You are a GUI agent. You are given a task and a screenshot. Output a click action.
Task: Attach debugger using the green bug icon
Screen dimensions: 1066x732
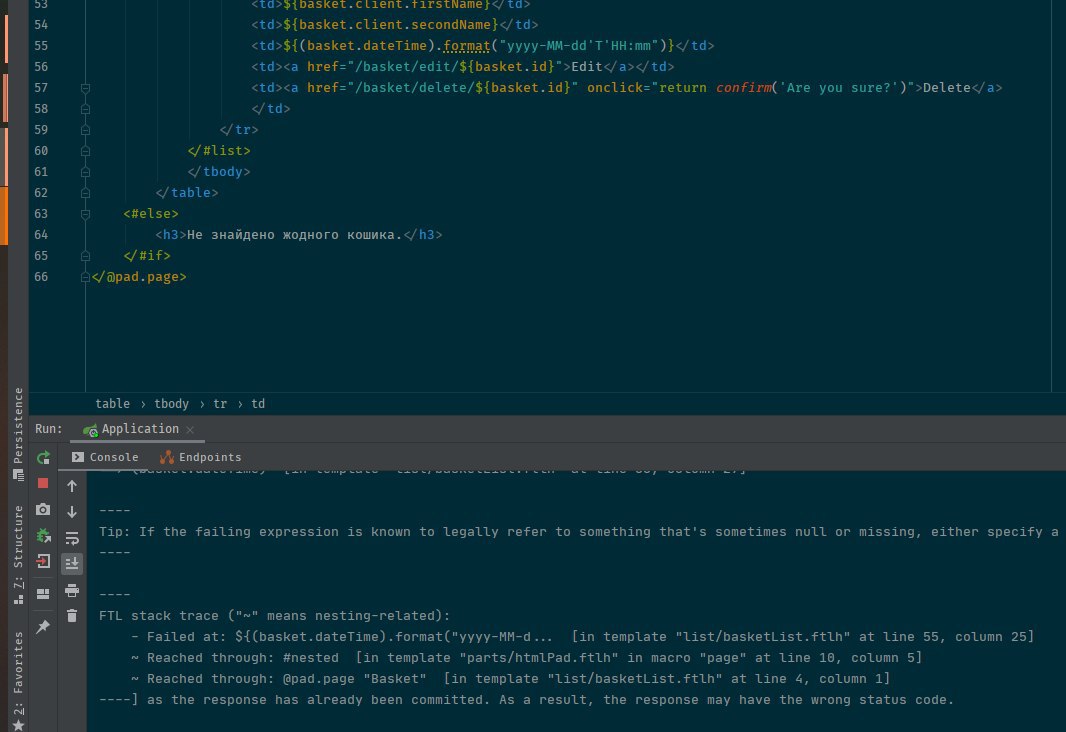(x=43, y=536)
